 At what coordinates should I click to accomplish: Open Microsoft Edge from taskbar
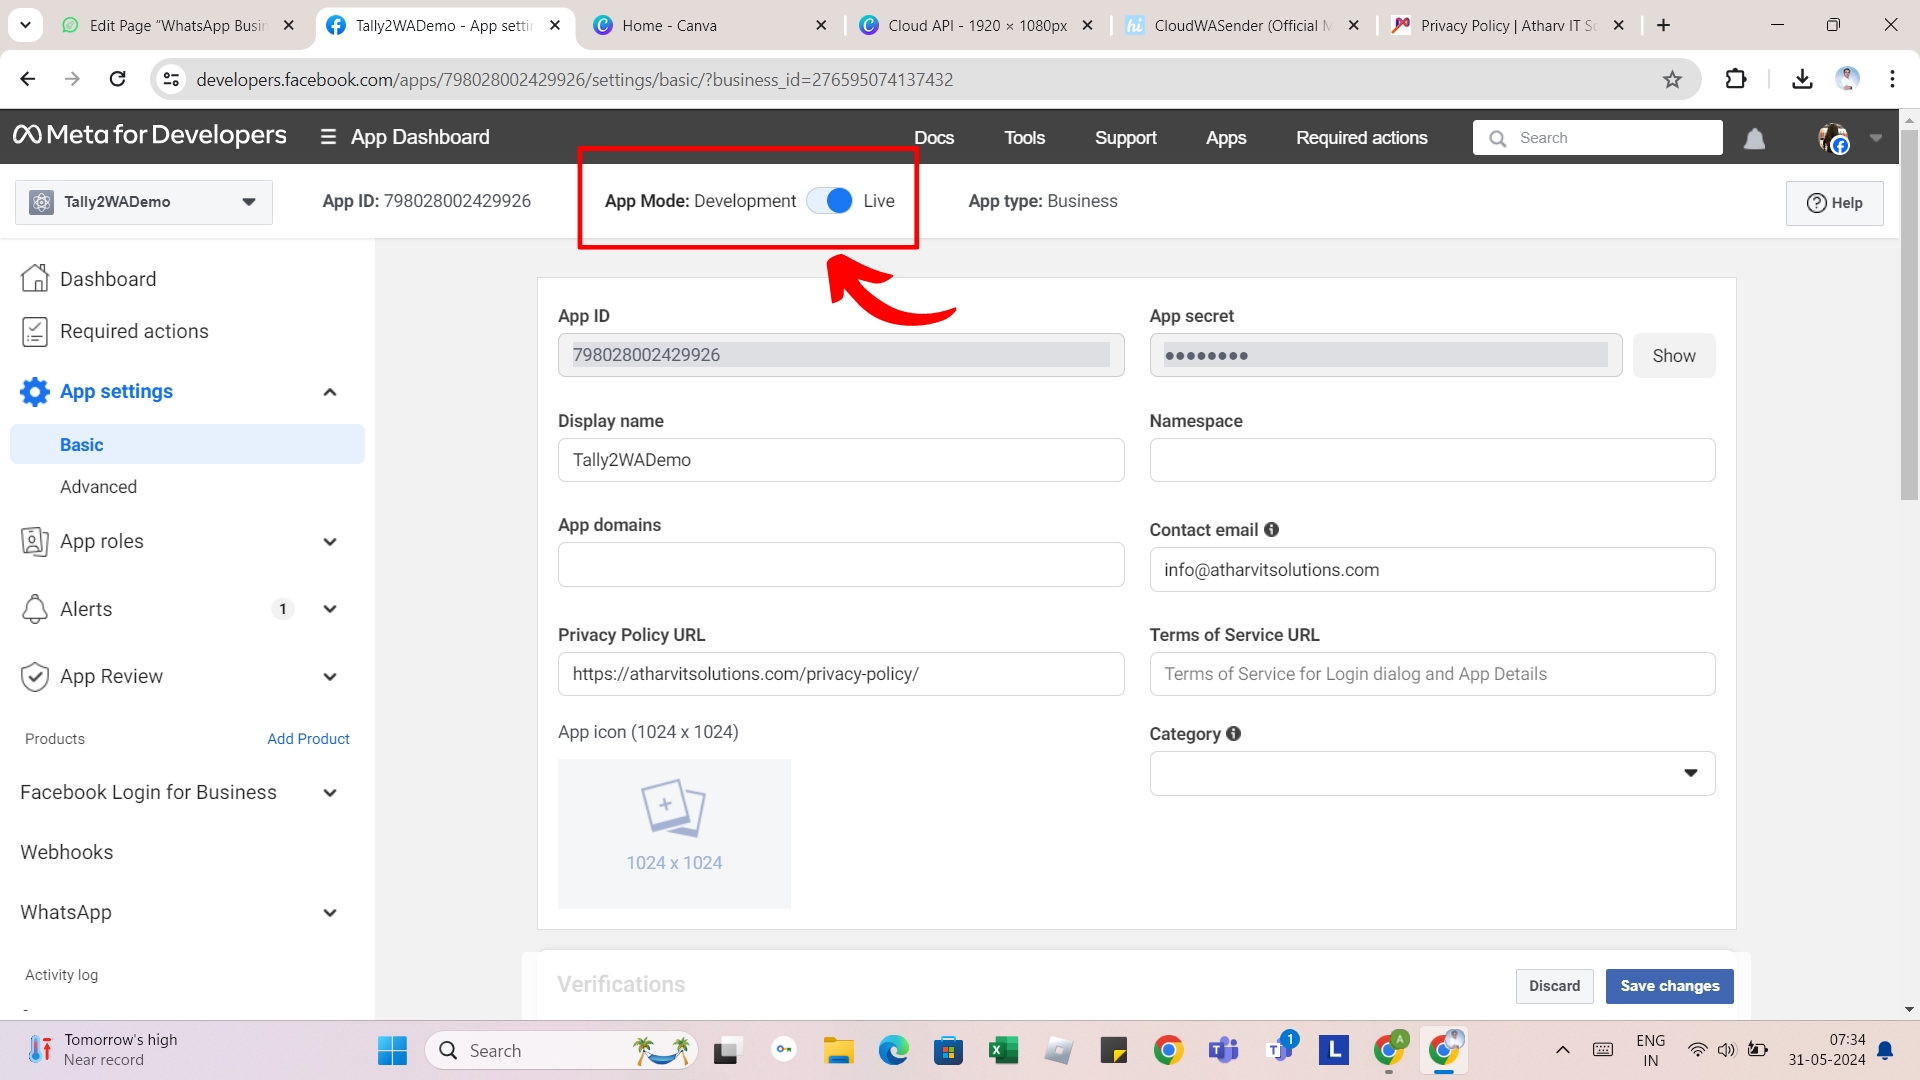pyautogui.click(x=893, y=1050)
